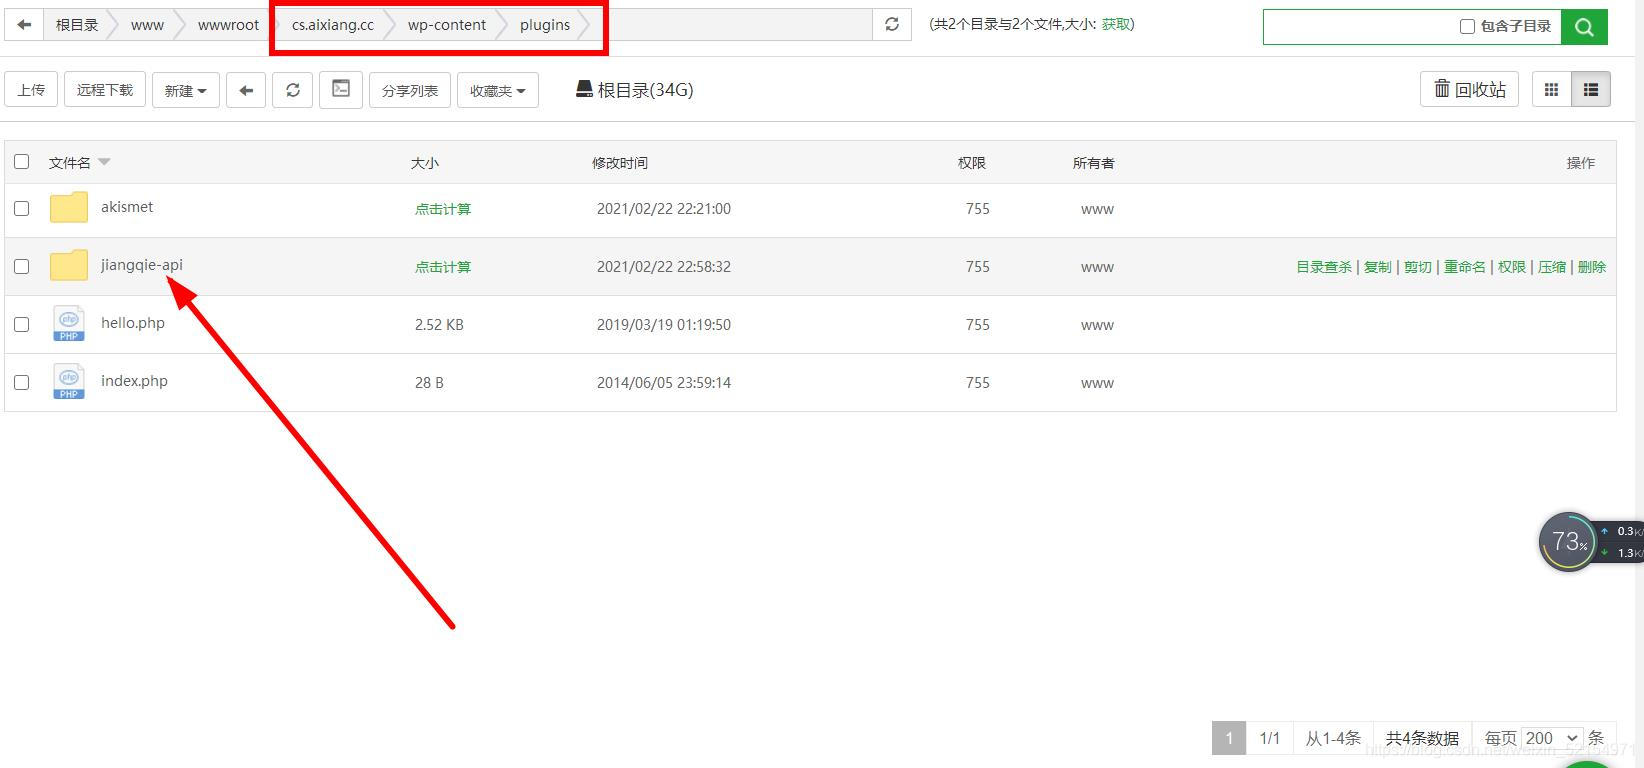The width and height of the screenshot is (1644, 768).
Task: Click the 73% system monitor widget
Action: (1568, 542)
